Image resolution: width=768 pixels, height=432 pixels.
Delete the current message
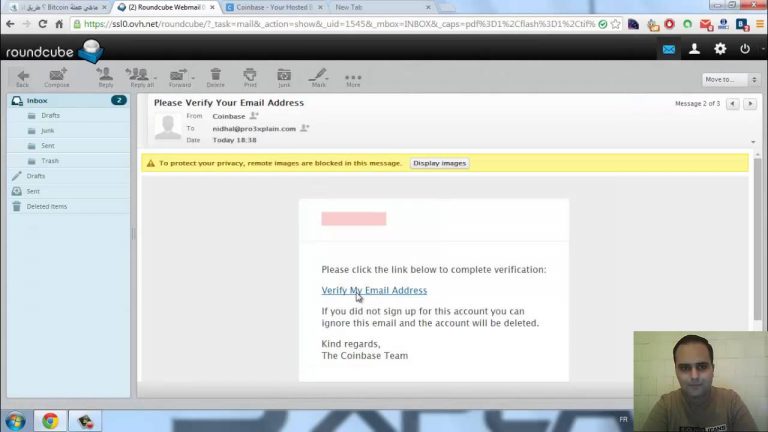(x=216, y=78)
